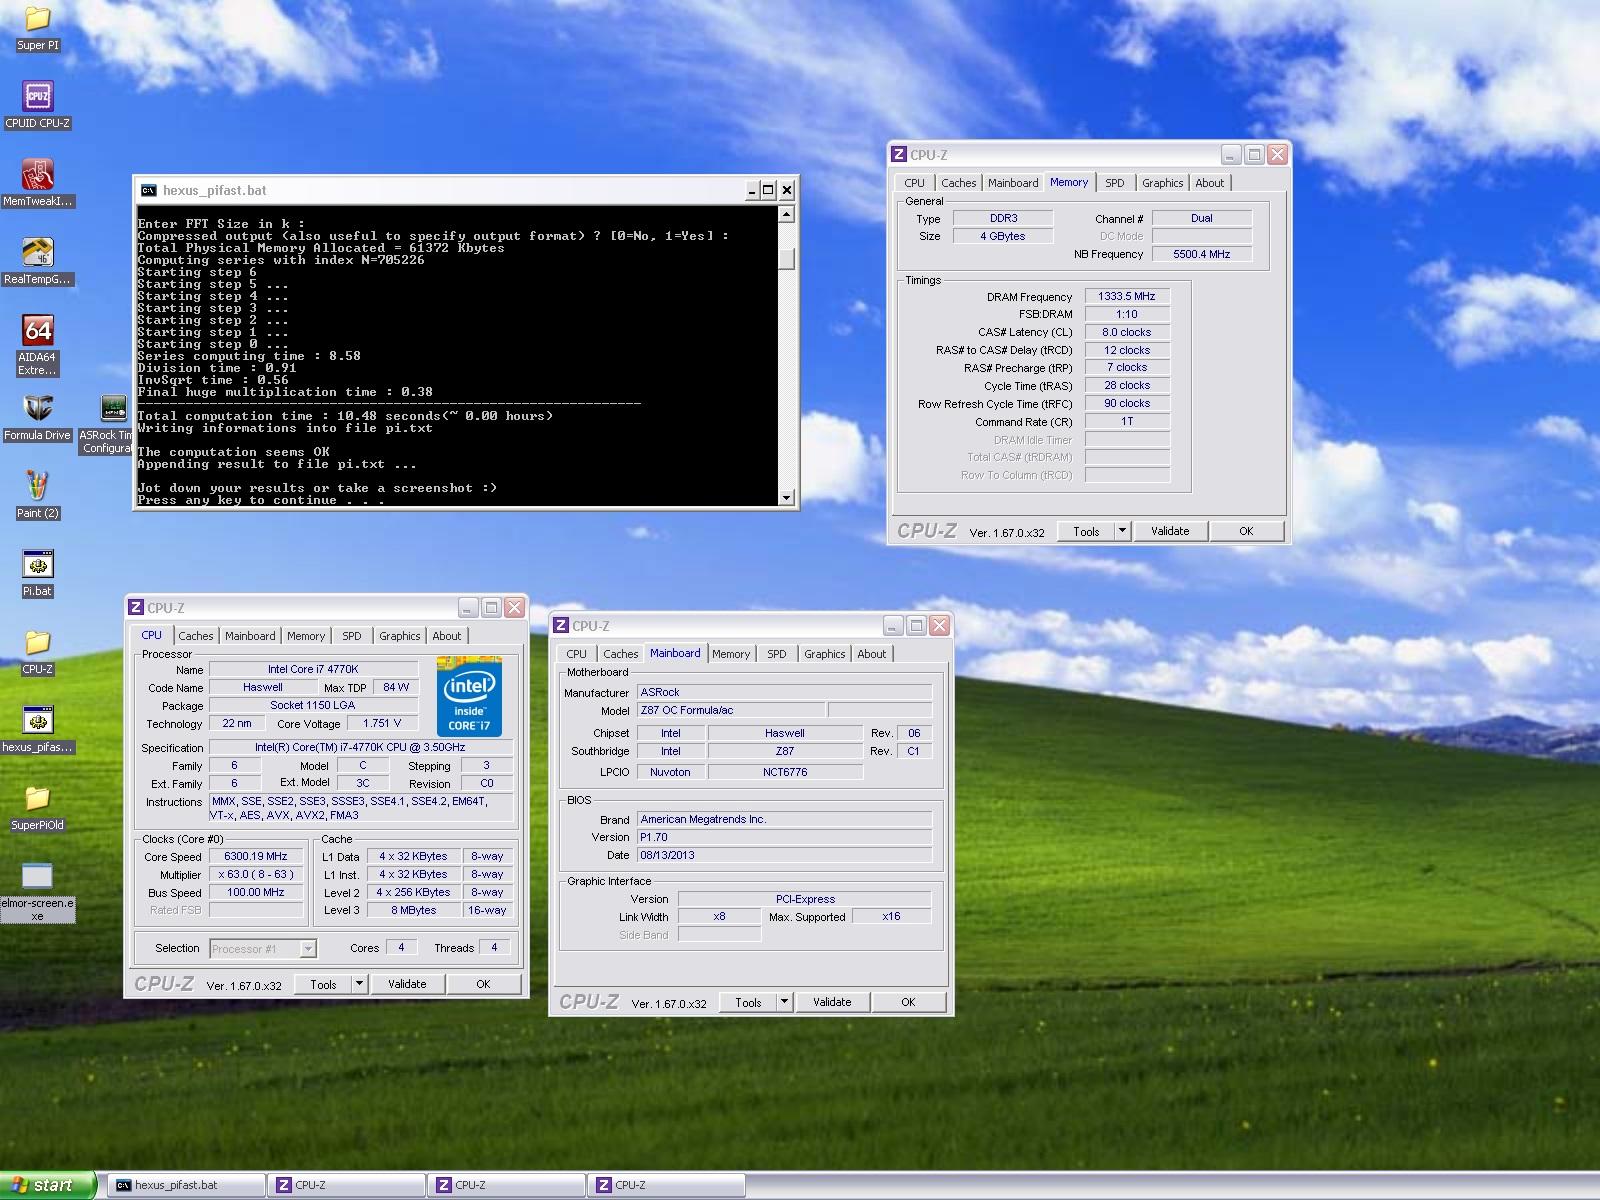The width and height of the screenshot is (1600, 1200).
Task: Click the Intel Core i7 4770K name field
Action: pos(313,669)
